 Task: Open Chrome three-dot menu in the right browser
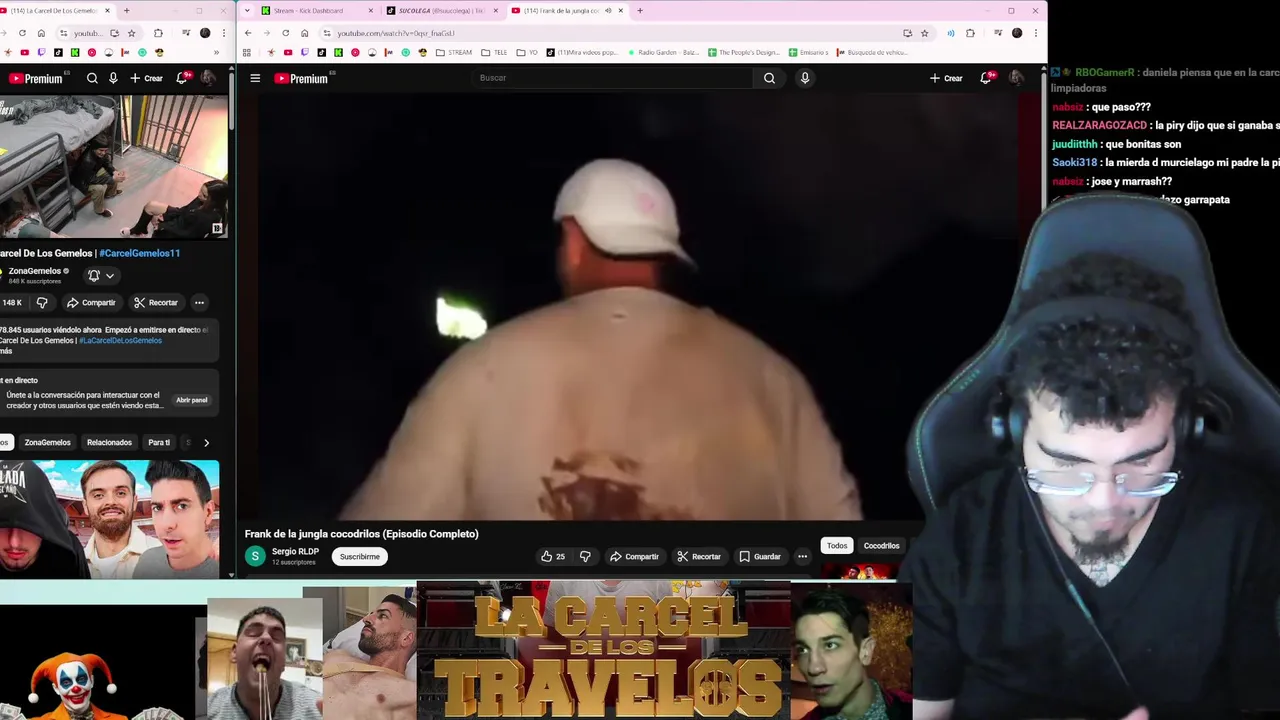click(x=1034, y=33)
